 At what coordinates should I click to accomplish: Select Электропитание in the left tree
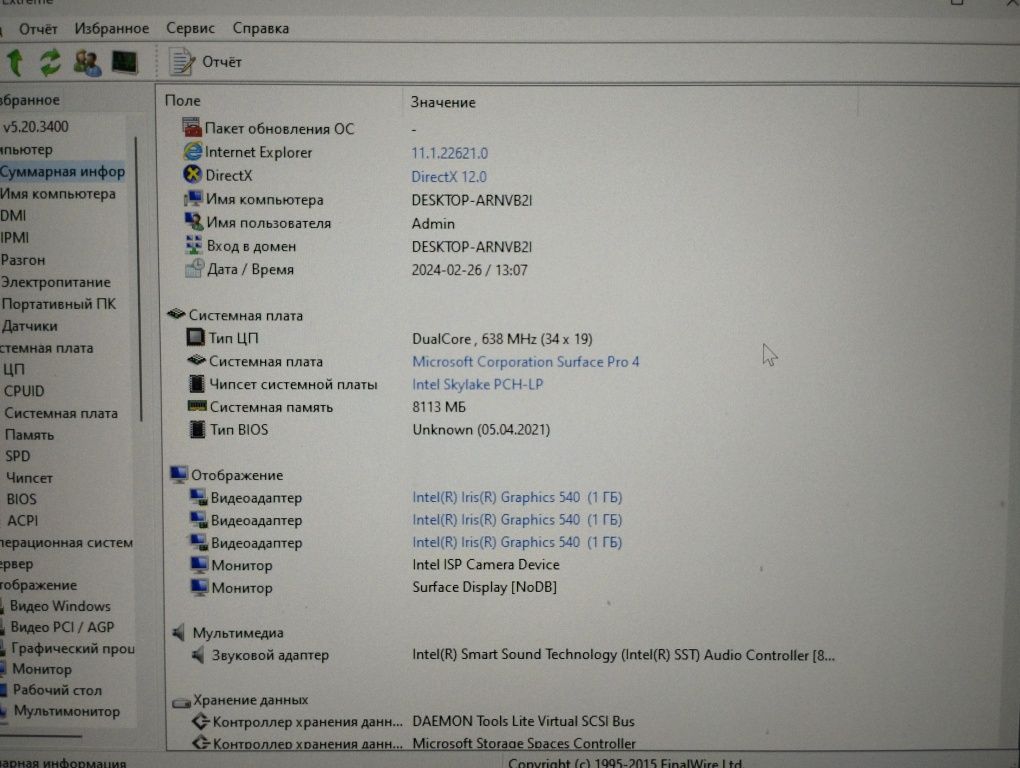click(x=55, y=282)
